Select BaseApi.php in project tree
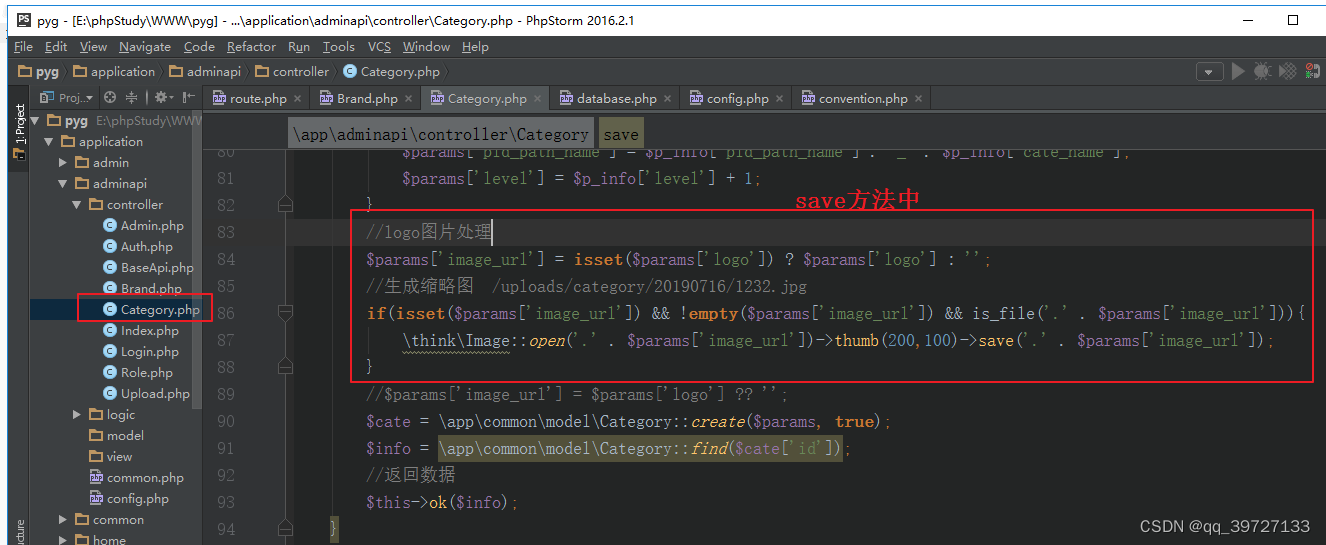 148,267
